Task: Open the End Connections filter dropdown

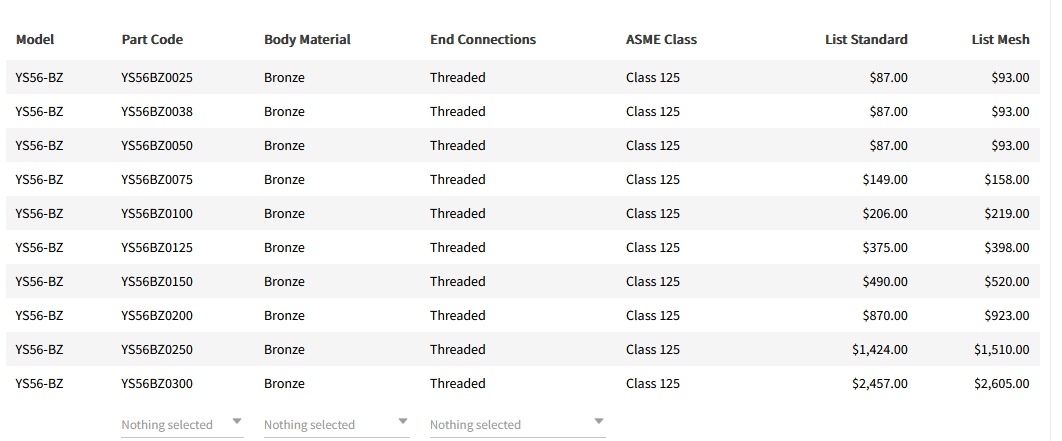Action: (517, 424)
